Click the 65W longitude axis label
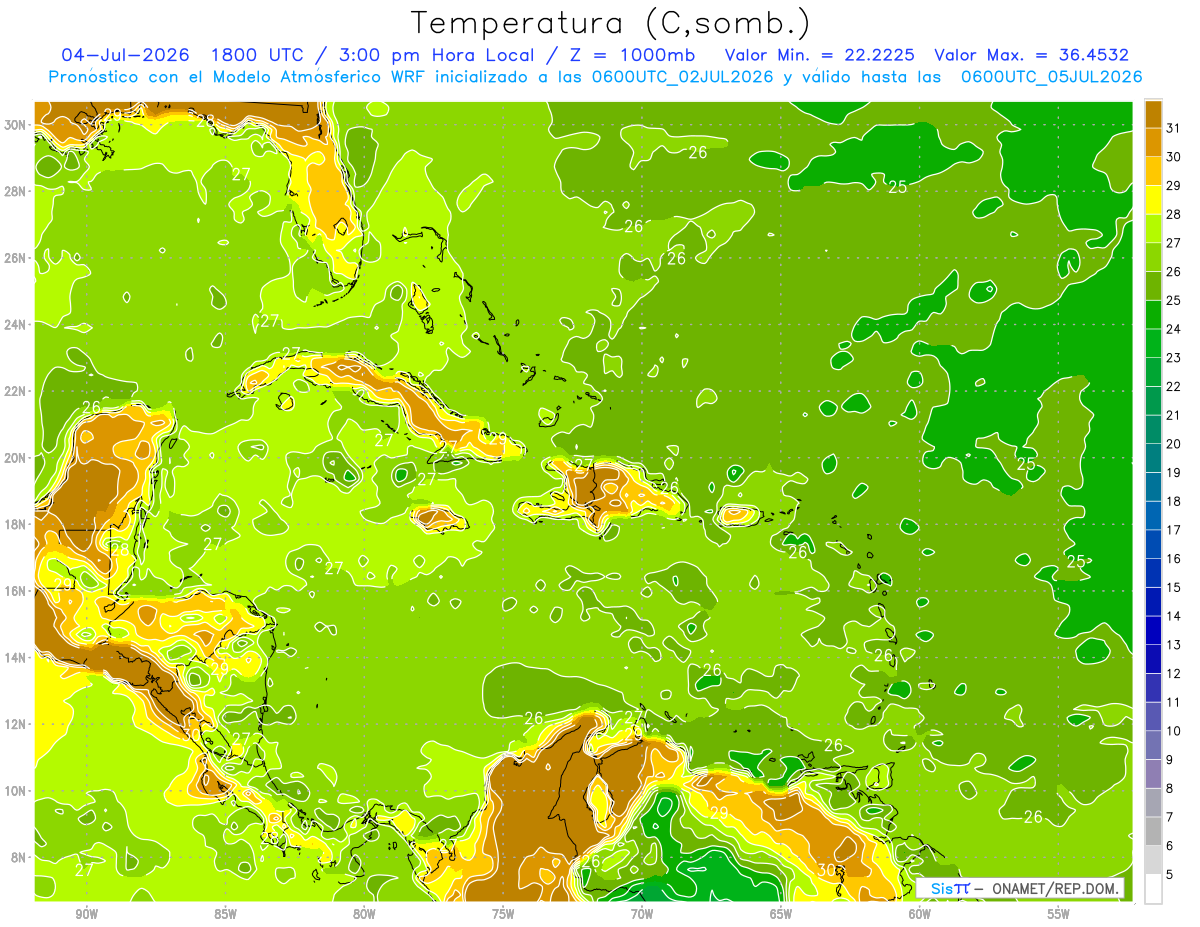1200x927 pixels. tap(781, 914)
